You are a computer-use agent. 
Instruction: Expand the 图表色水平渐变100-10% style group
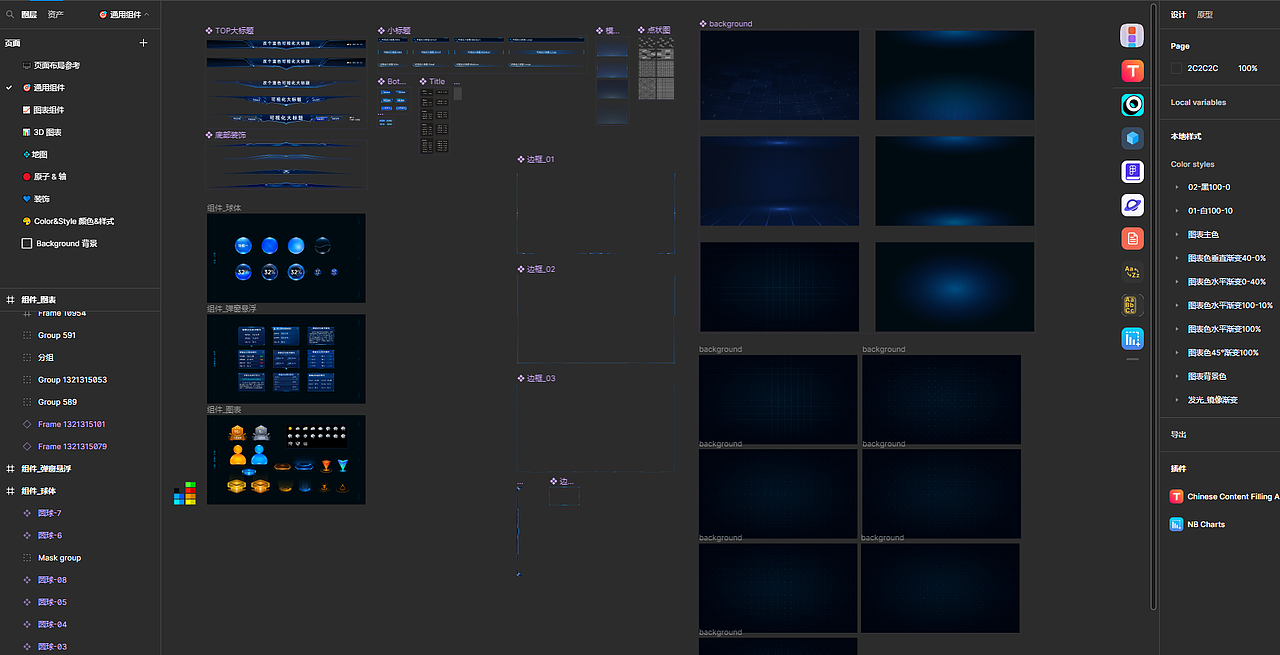1176,305
